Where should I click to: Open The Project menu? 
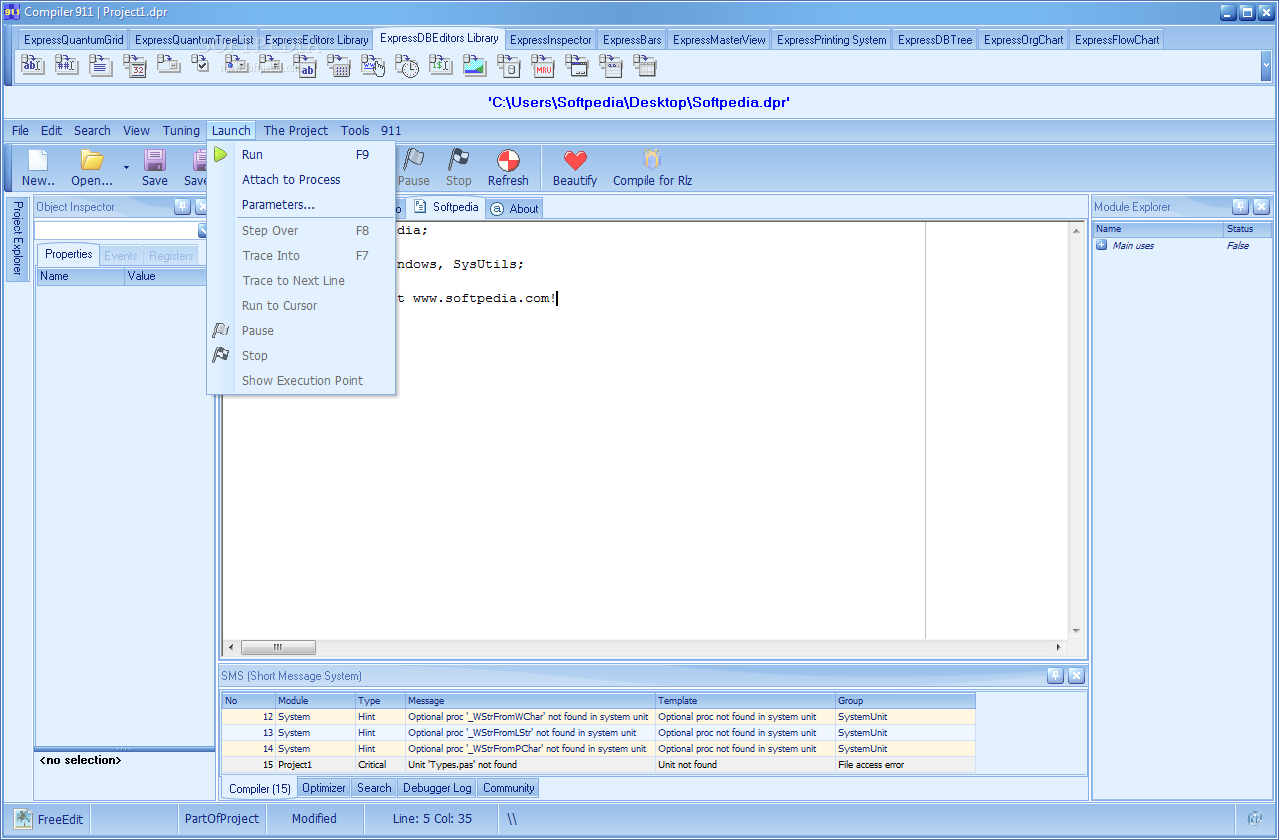tap(296, 130)
